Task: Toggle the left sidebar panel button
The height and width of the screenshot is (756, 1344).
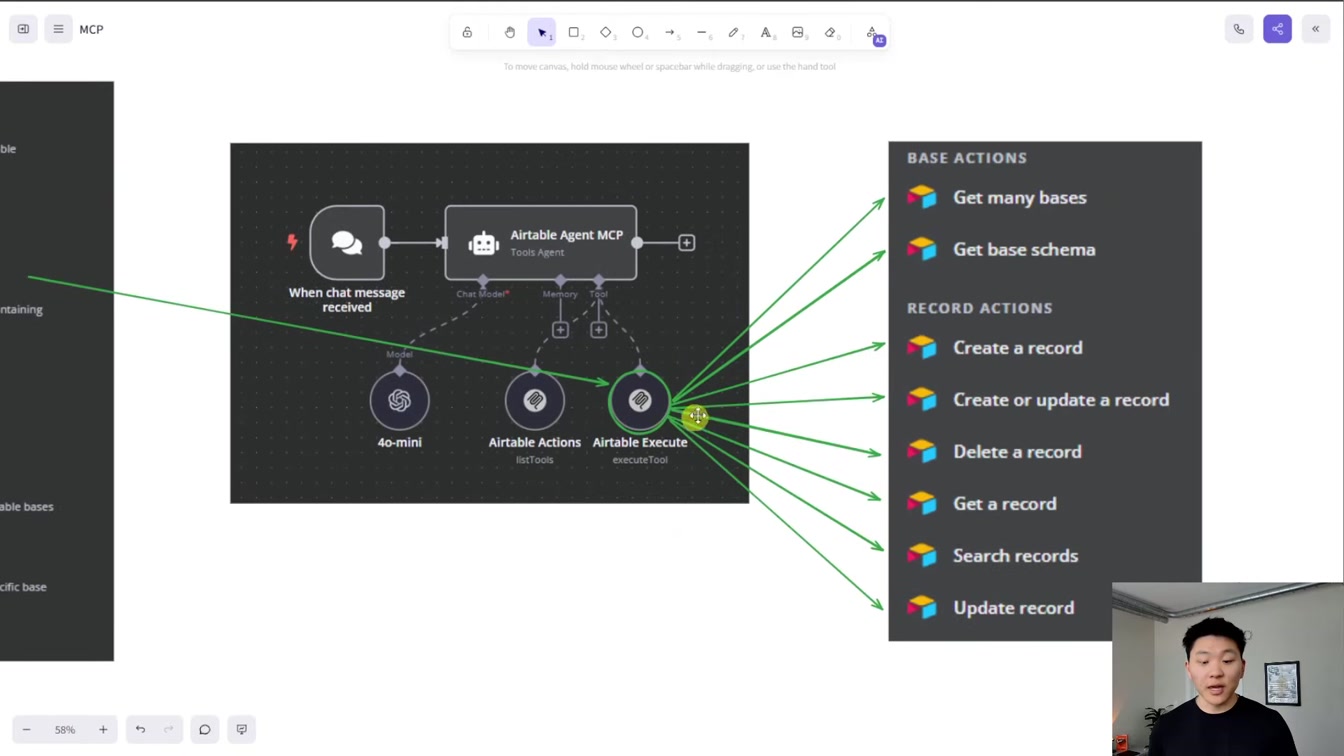Action: 23,29
